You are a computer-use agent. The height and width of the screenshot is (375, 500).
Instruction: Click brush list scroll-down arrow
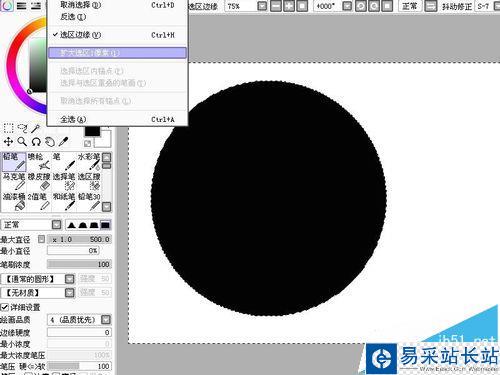click(x=106, y=207)
